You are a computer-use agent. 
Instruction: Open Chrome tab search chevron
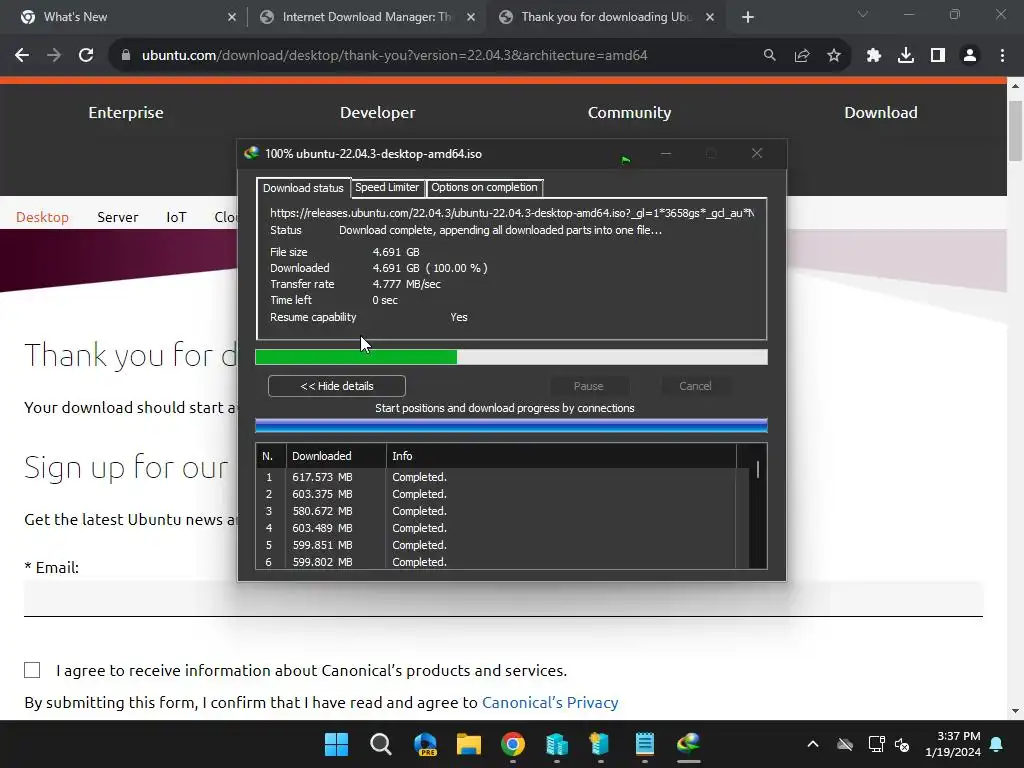tap(863, 14)
